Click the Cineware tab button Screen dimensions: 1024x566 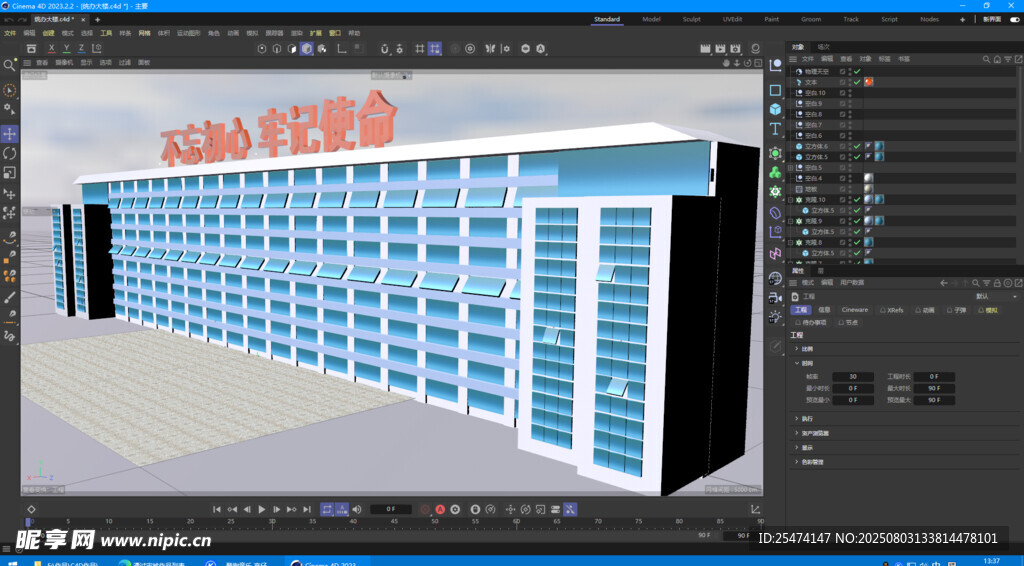point(855,310)
